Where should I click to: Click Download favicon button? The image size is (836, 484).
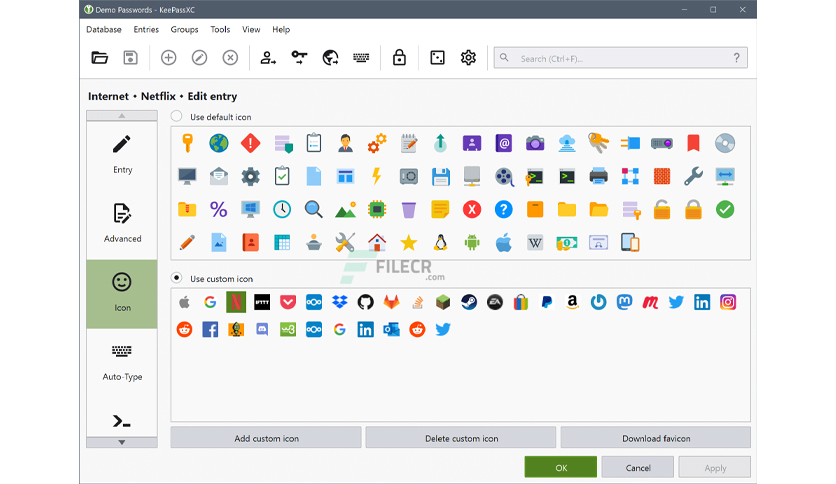(x=656, y=438)
